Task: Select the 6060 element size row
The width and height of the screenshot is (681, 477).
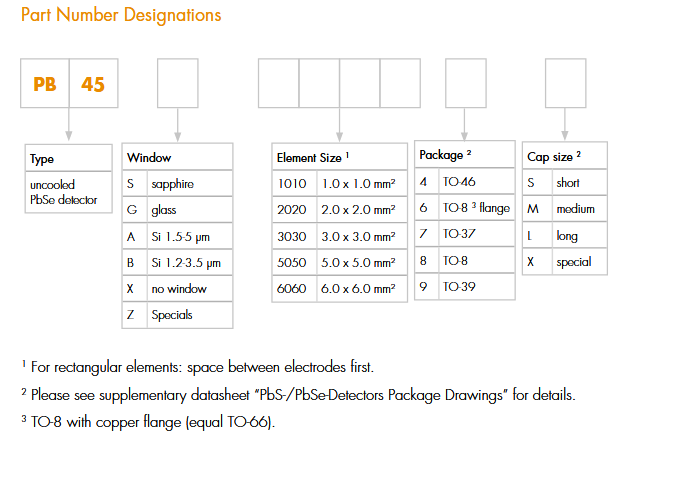Action: 340,288
